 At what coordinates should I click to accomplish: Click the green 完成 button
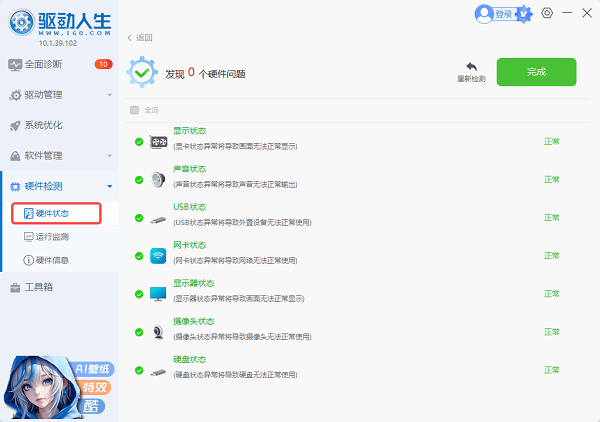point(536,72)
